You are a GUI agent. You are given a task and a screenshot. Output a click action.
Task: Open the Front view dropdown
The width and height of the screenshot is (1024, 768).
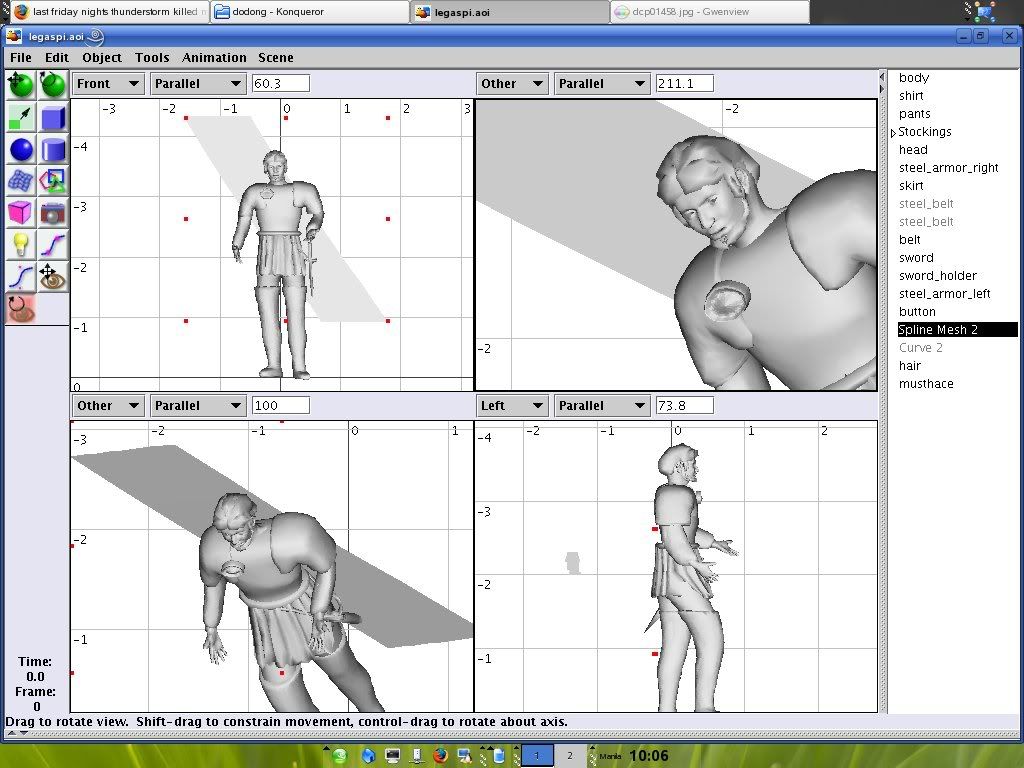pos(108,84)
